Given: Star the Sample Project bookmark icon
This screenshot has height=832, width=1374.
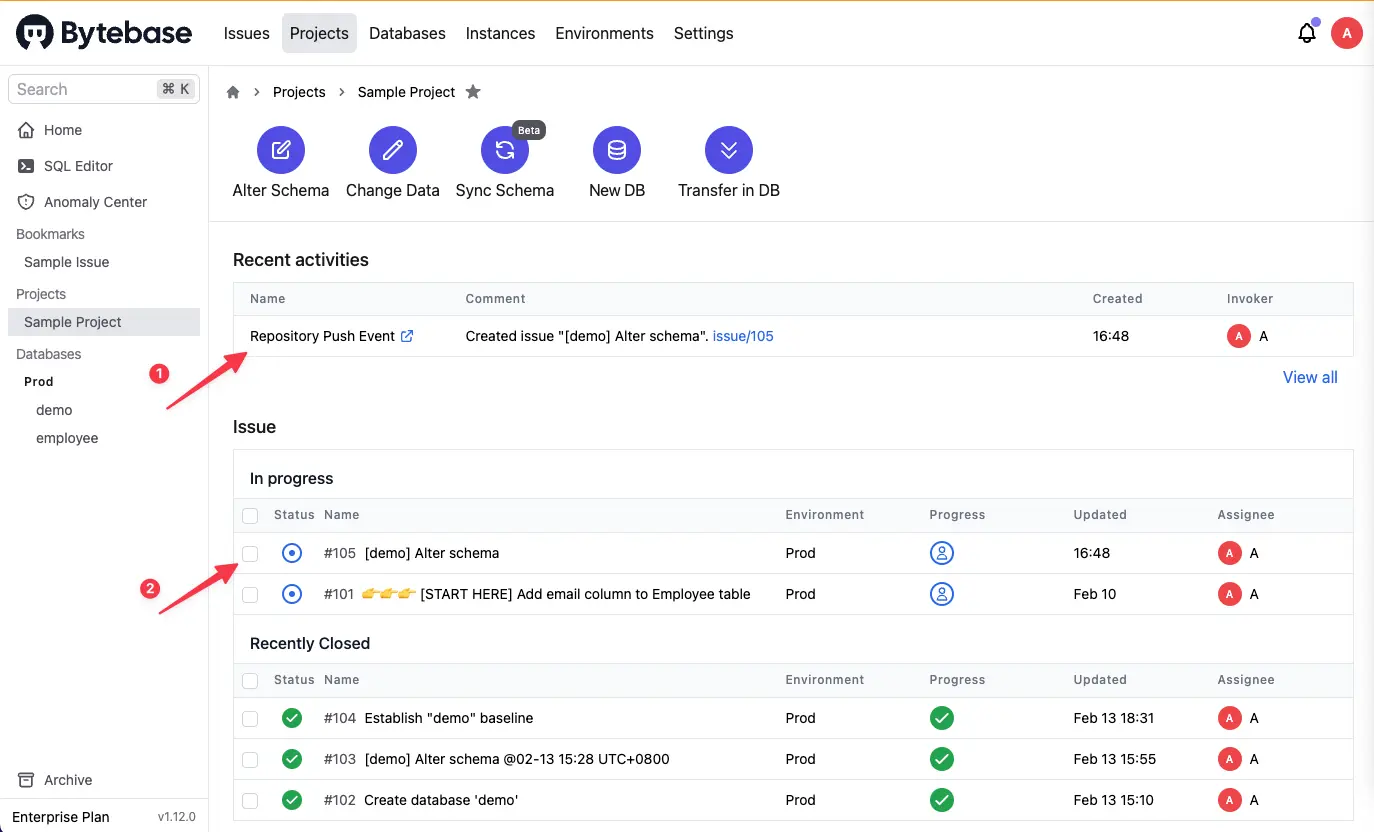Looking at the screenshot, I should pyautogui.click(x=473, y=92).
